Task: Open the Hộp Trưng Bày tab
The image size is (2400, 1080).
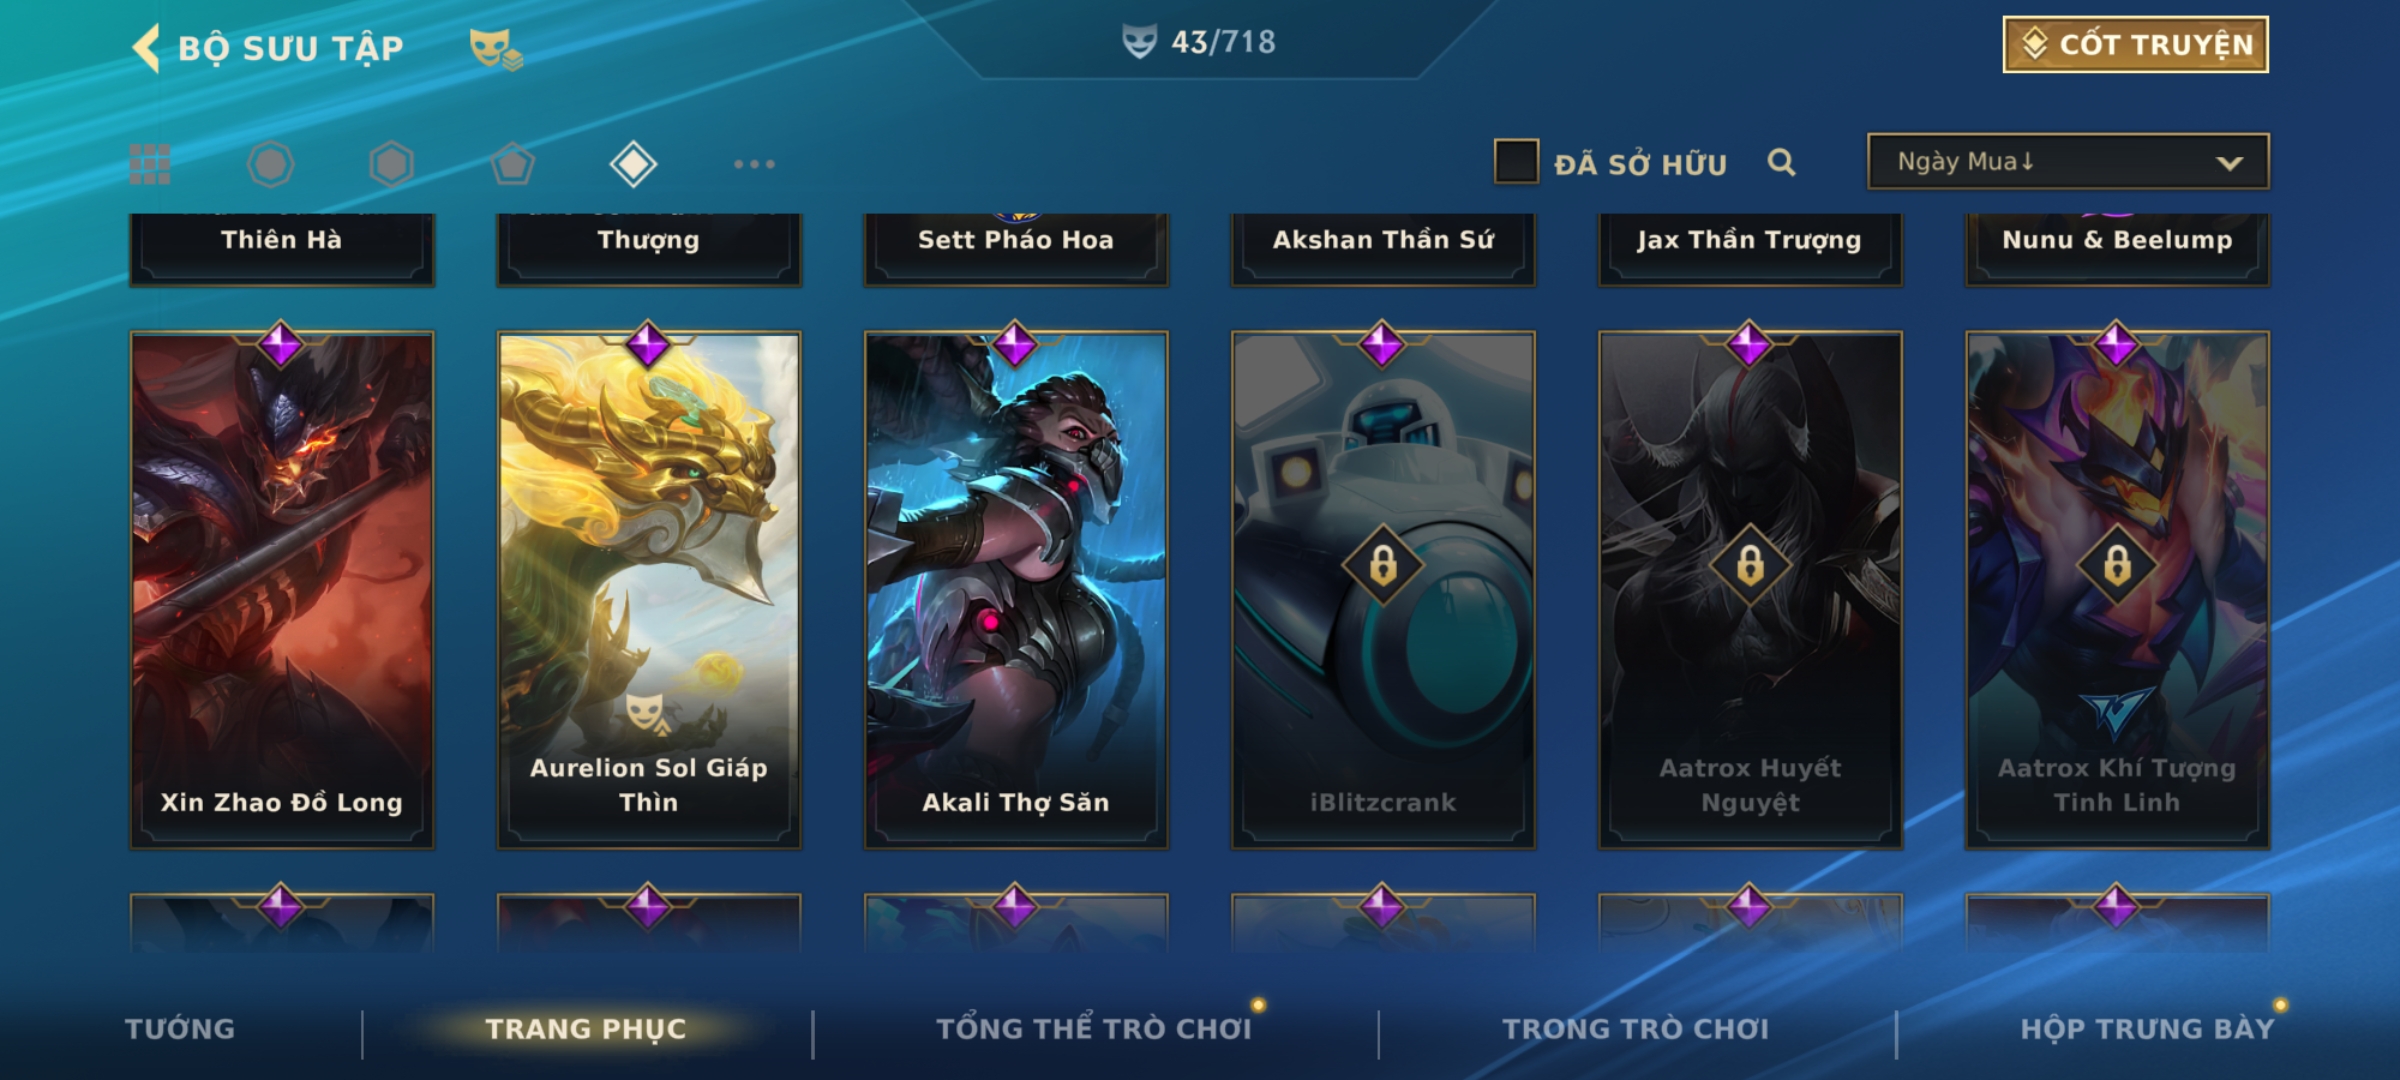Action: pos(2147,1029)
